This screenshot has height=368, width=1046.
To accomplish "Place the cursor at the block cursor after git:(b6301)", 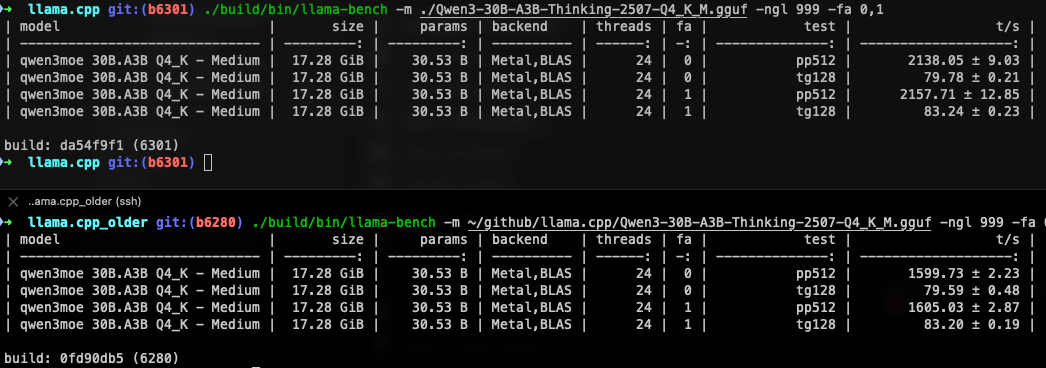I will tap(208, 163).
